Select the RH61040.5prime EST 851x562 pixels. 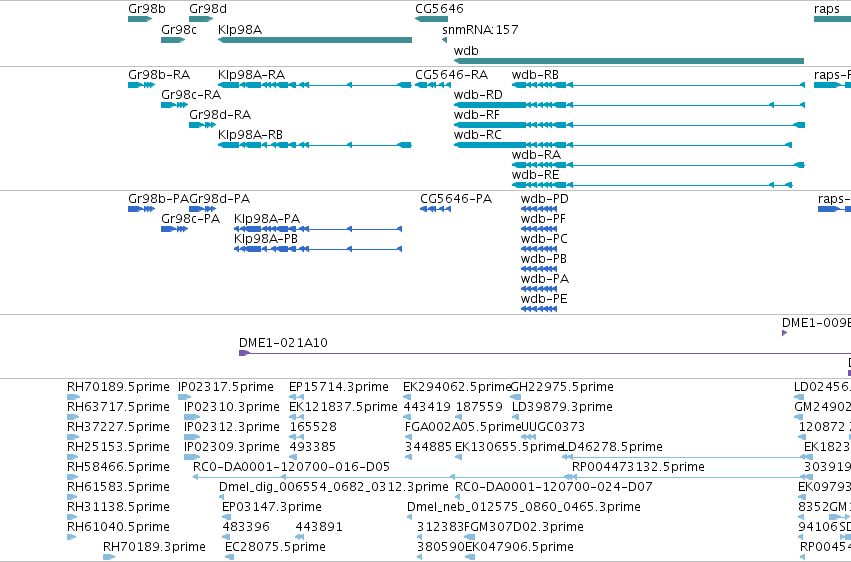click(72, 538)
